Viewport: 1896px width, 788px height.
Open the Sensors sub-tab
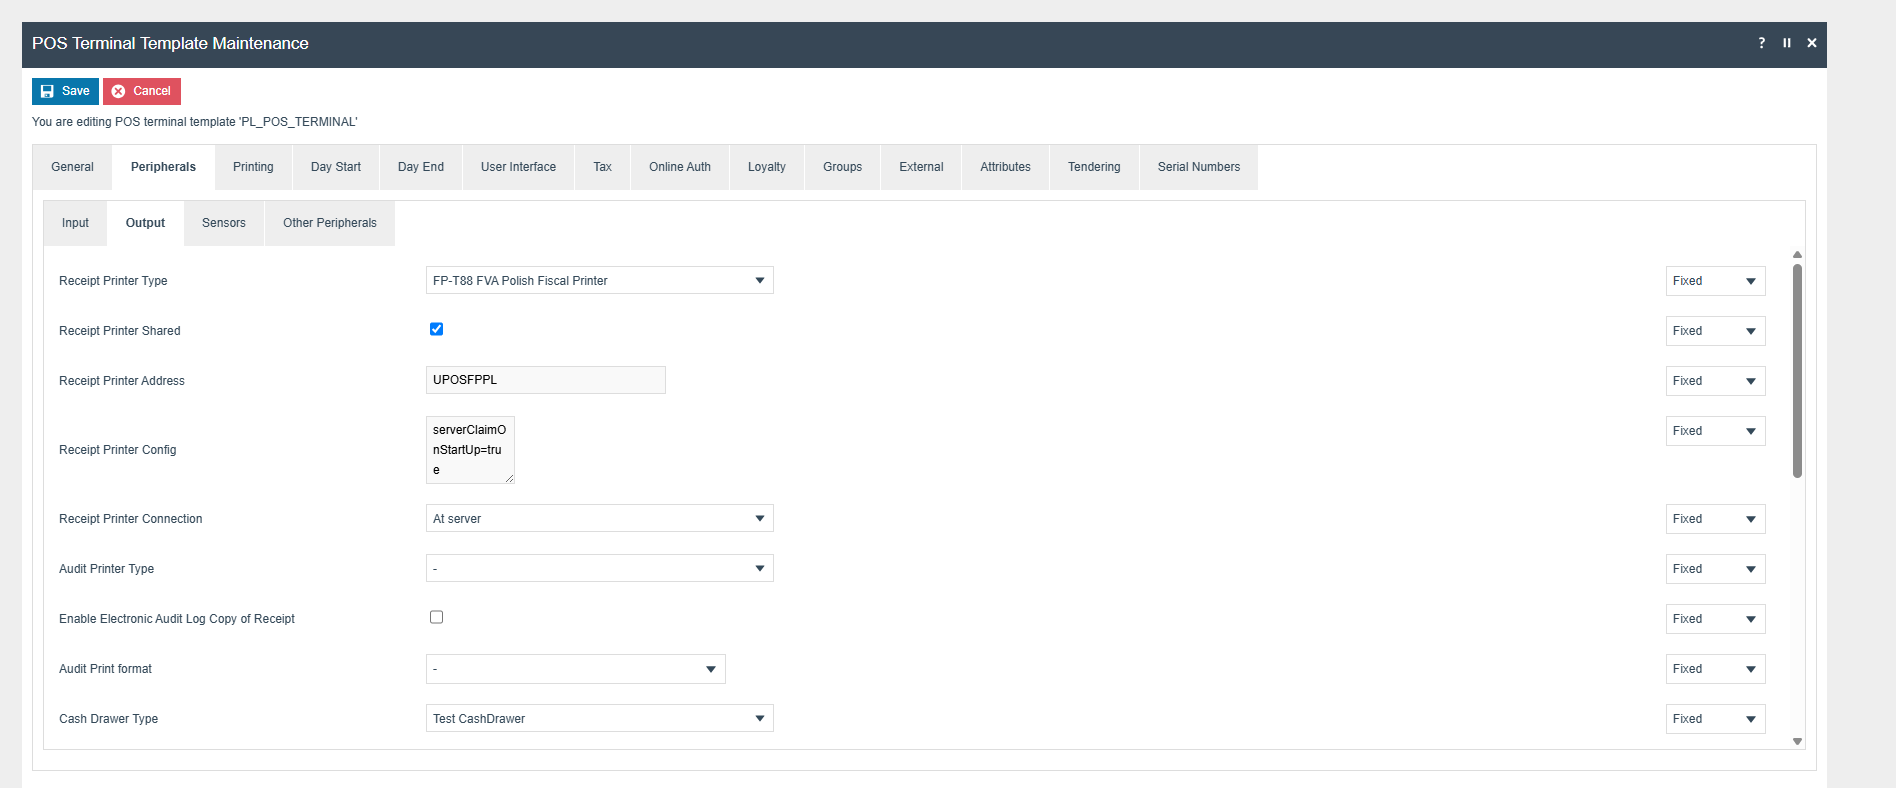coord(223,223)
